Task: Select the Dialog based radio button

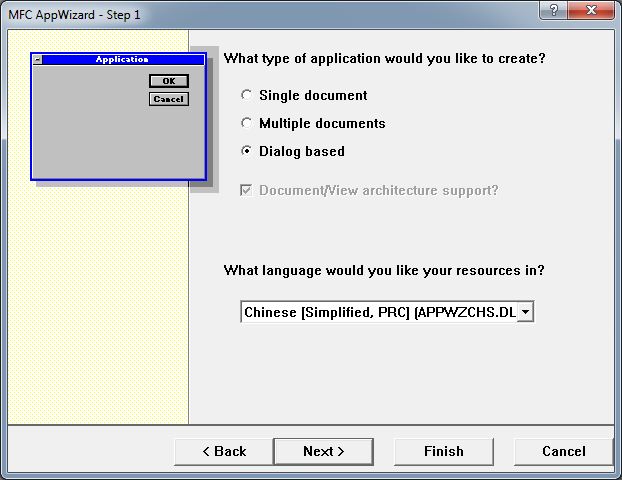Action: (x=247, y=152)
